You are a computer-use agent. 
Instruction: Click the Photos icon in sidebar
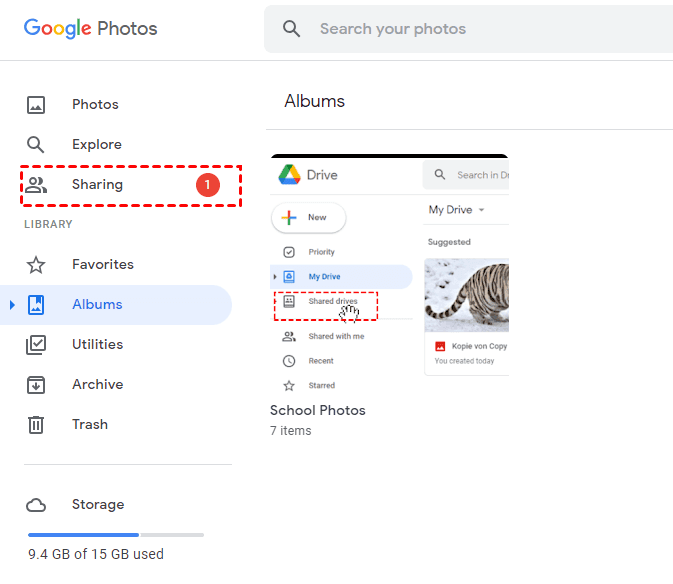tap(36, 105)
